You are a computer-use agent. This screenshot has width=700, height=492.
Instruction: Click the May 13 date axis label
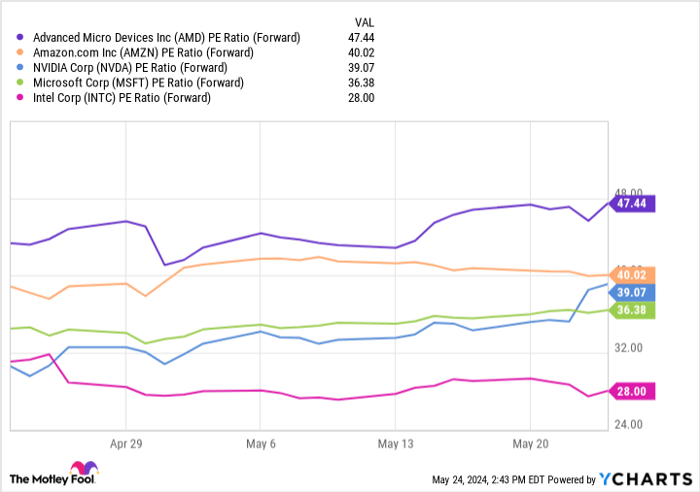(x=396, y=441)
